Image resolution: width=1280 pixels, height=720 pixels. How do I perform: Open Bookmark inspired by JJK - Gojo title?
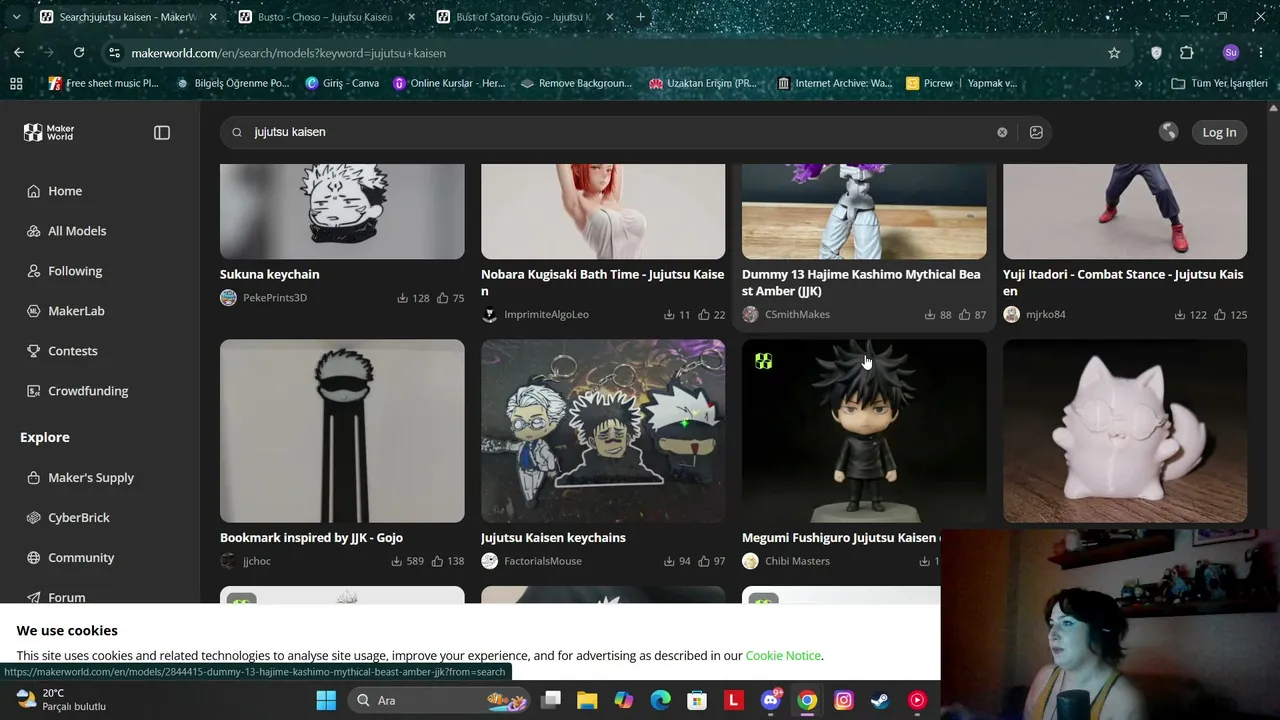311,538
